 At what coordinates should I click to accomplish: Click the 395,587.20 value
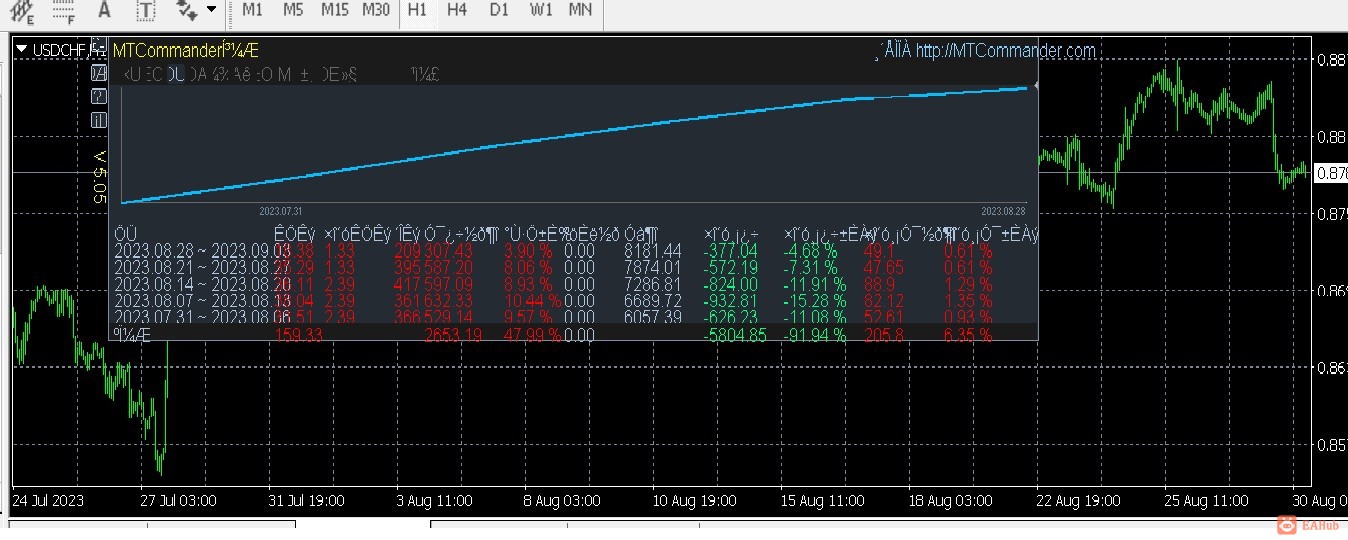pyautogui.click(x=434, y=268)
